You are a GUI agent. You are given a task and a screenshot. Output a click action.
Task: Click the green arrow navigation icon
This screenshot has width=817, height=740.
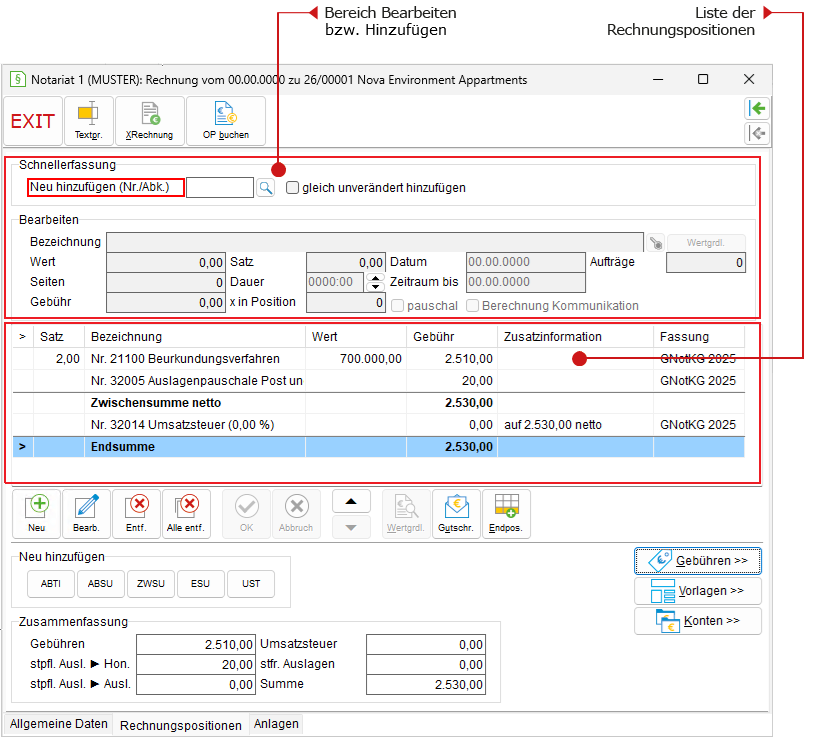(757, 108)
